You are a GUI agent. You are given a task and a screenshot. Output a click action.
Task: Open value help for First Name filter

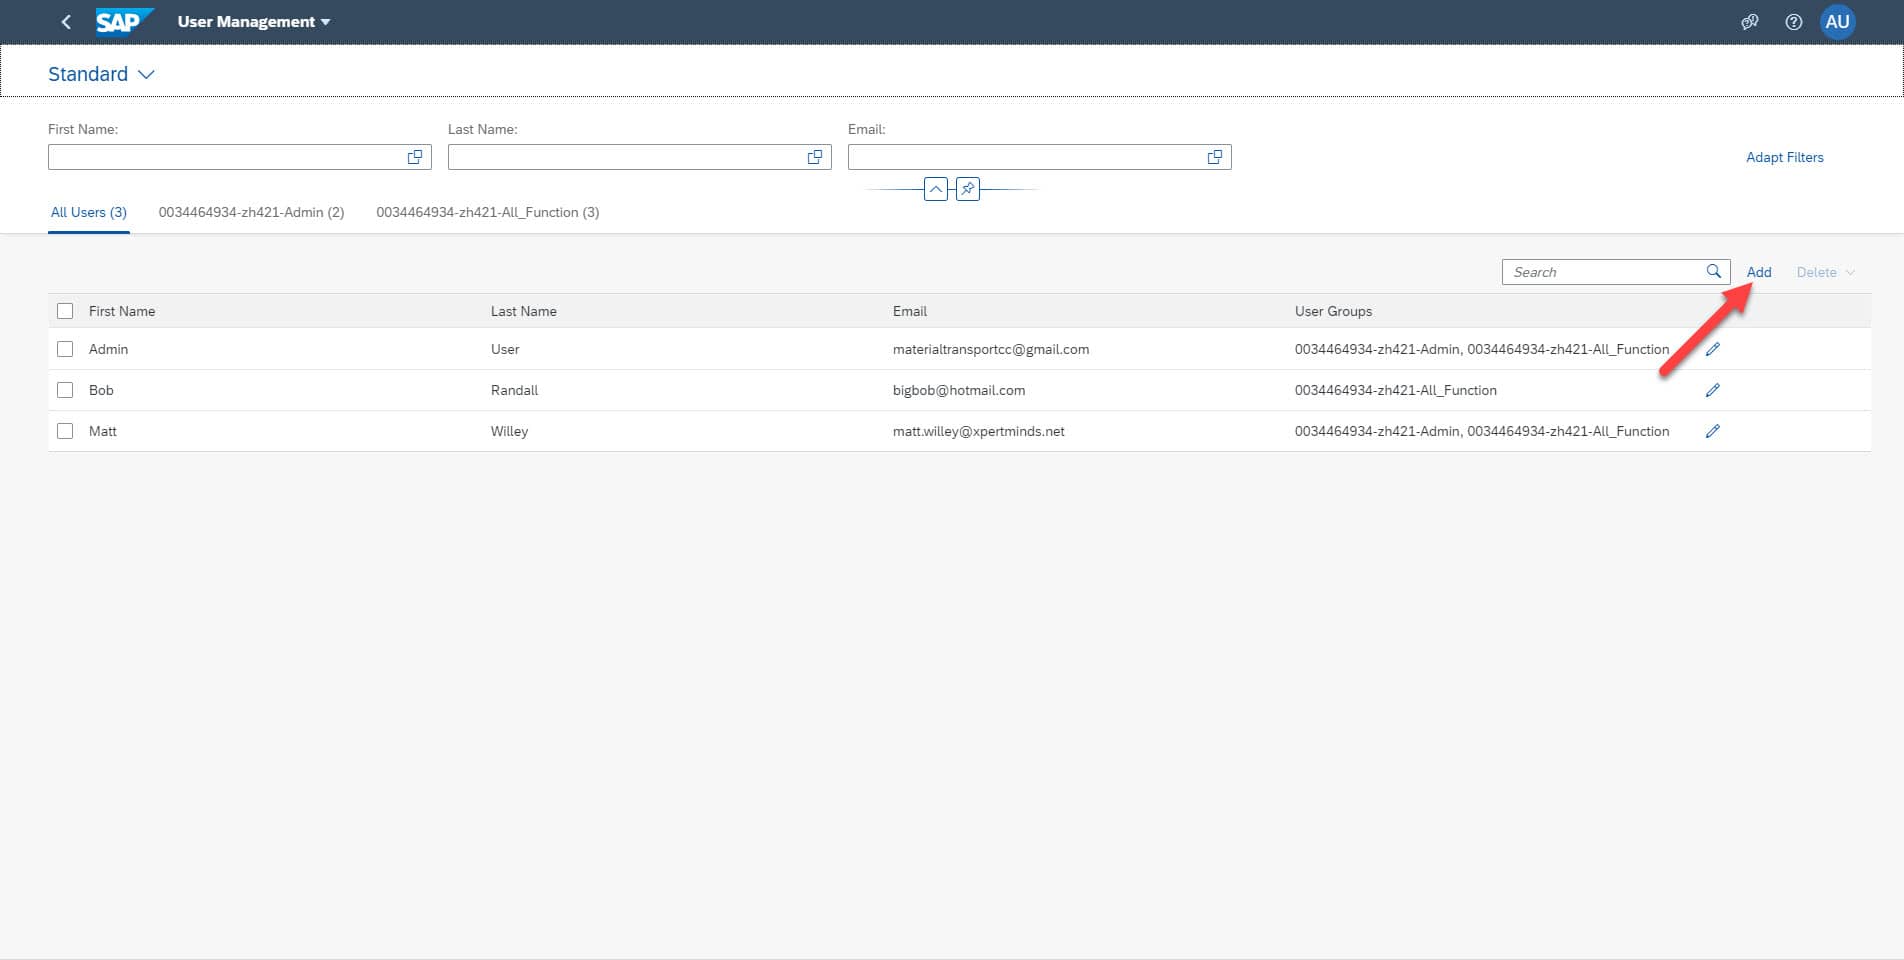pos(415,157)
